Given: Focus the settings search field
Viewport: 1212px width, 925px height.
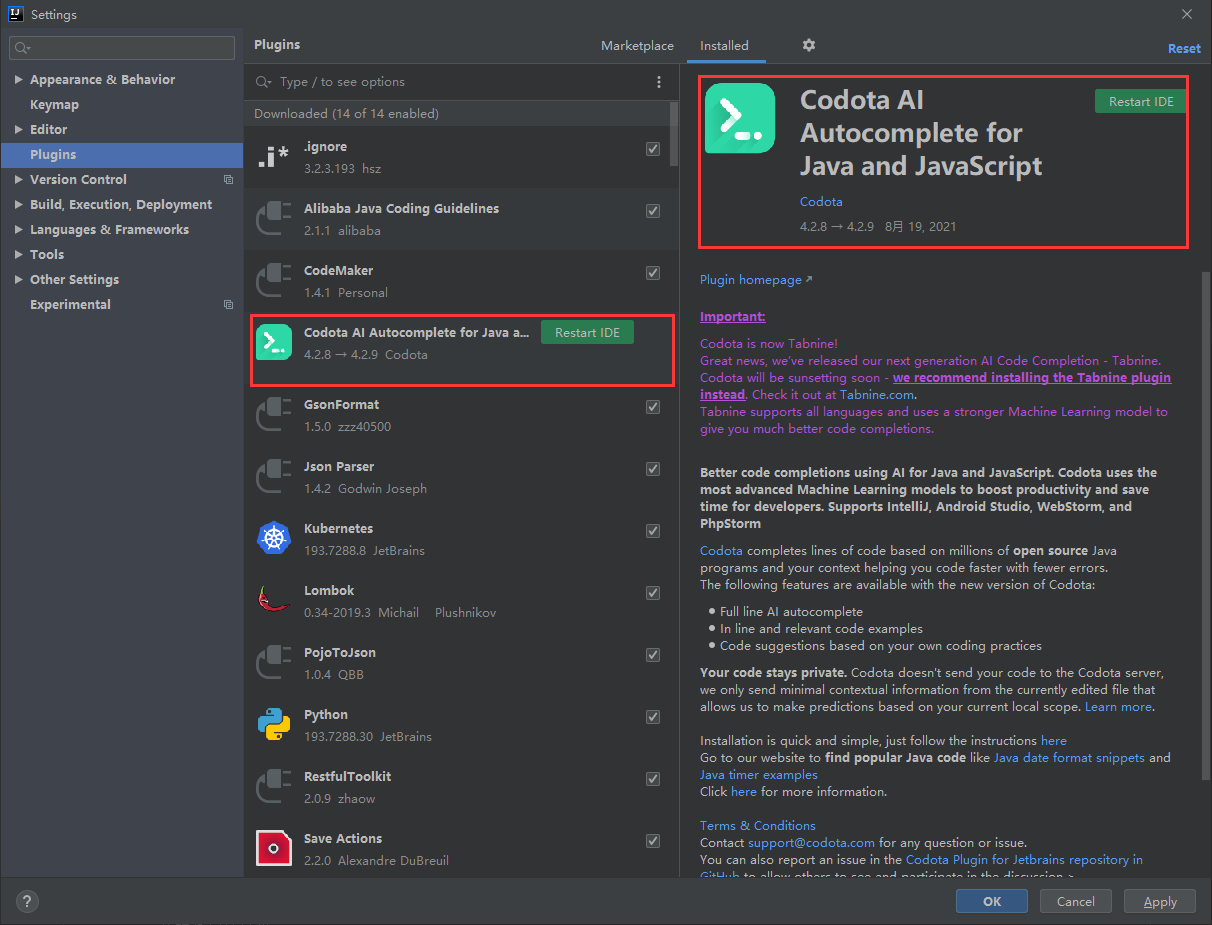Looking at the screenshot, I should click(122, 47).
